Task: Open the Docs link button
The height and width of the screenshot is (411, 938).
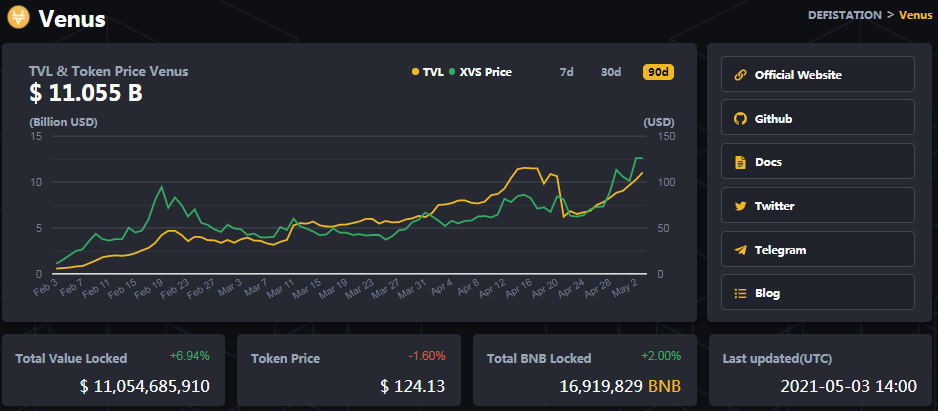Action: pyautogui.click(x=818, y=161)
